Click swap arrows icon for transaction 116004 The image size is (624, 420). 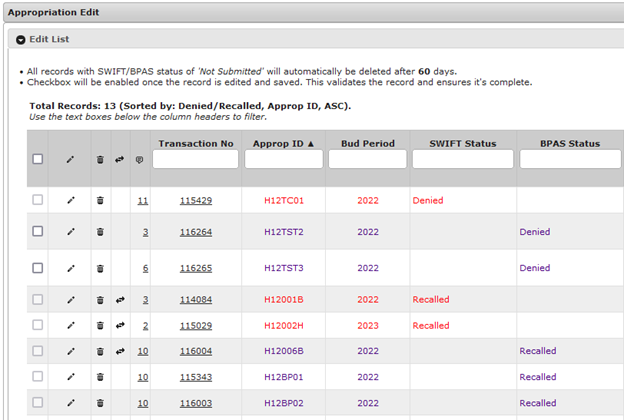(x=120, y=352)
